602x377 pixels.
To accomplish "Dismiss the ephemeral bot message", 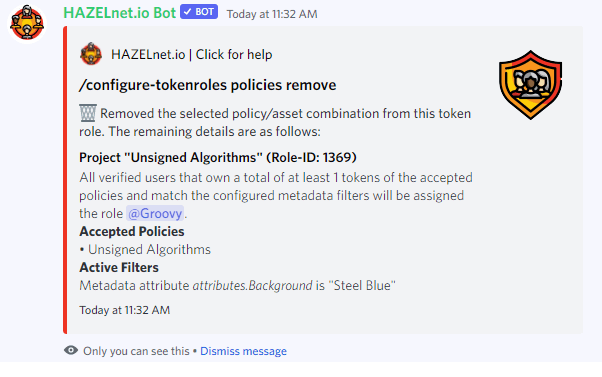I will (243, 351).
